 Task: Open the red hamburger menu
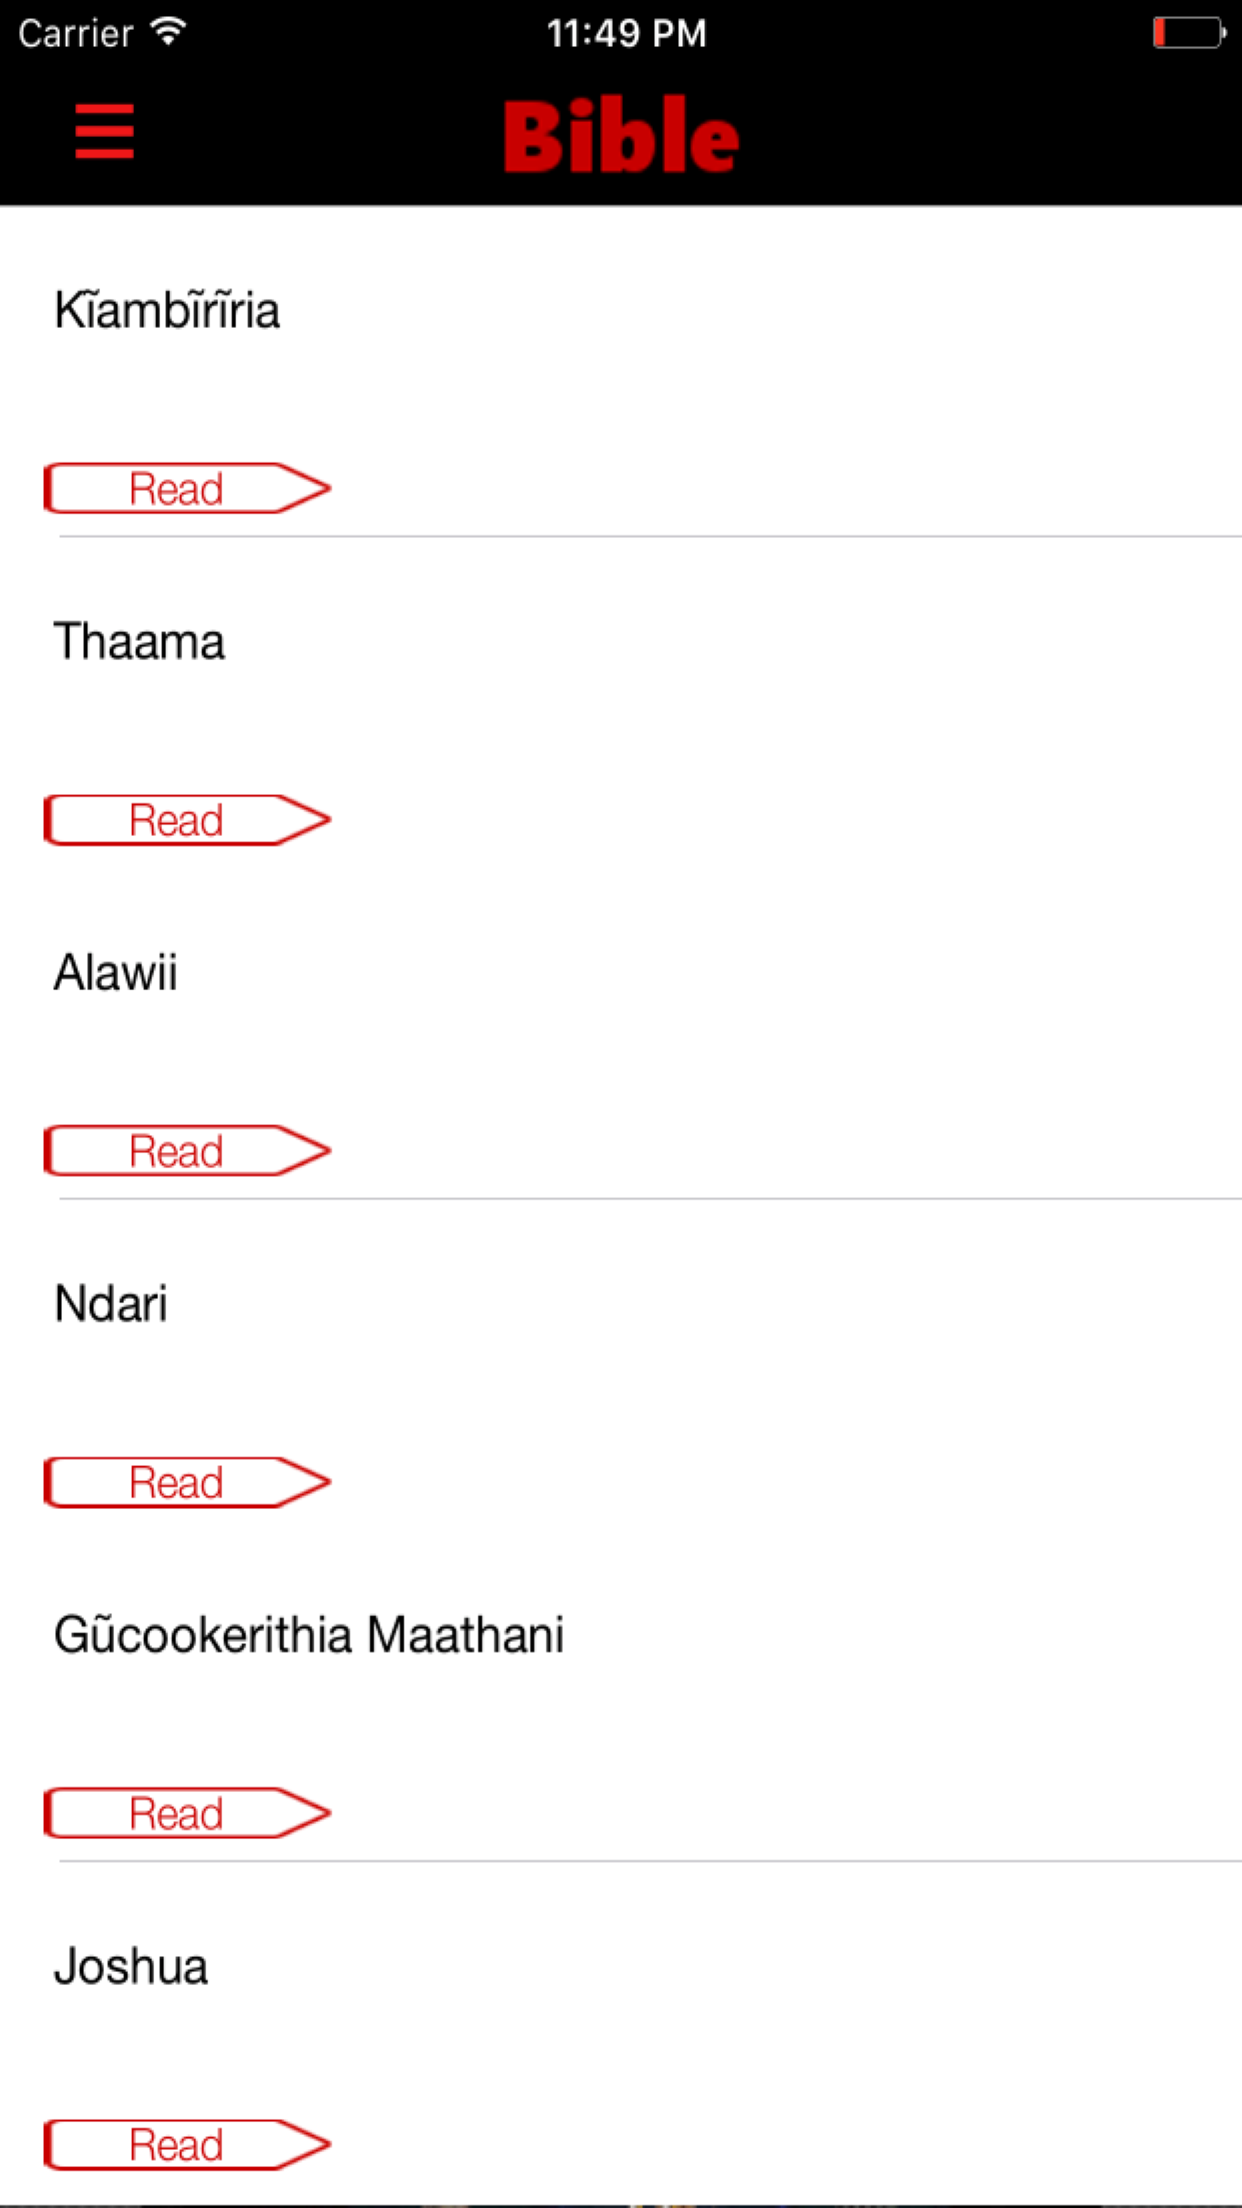click(x=104, y=131)
